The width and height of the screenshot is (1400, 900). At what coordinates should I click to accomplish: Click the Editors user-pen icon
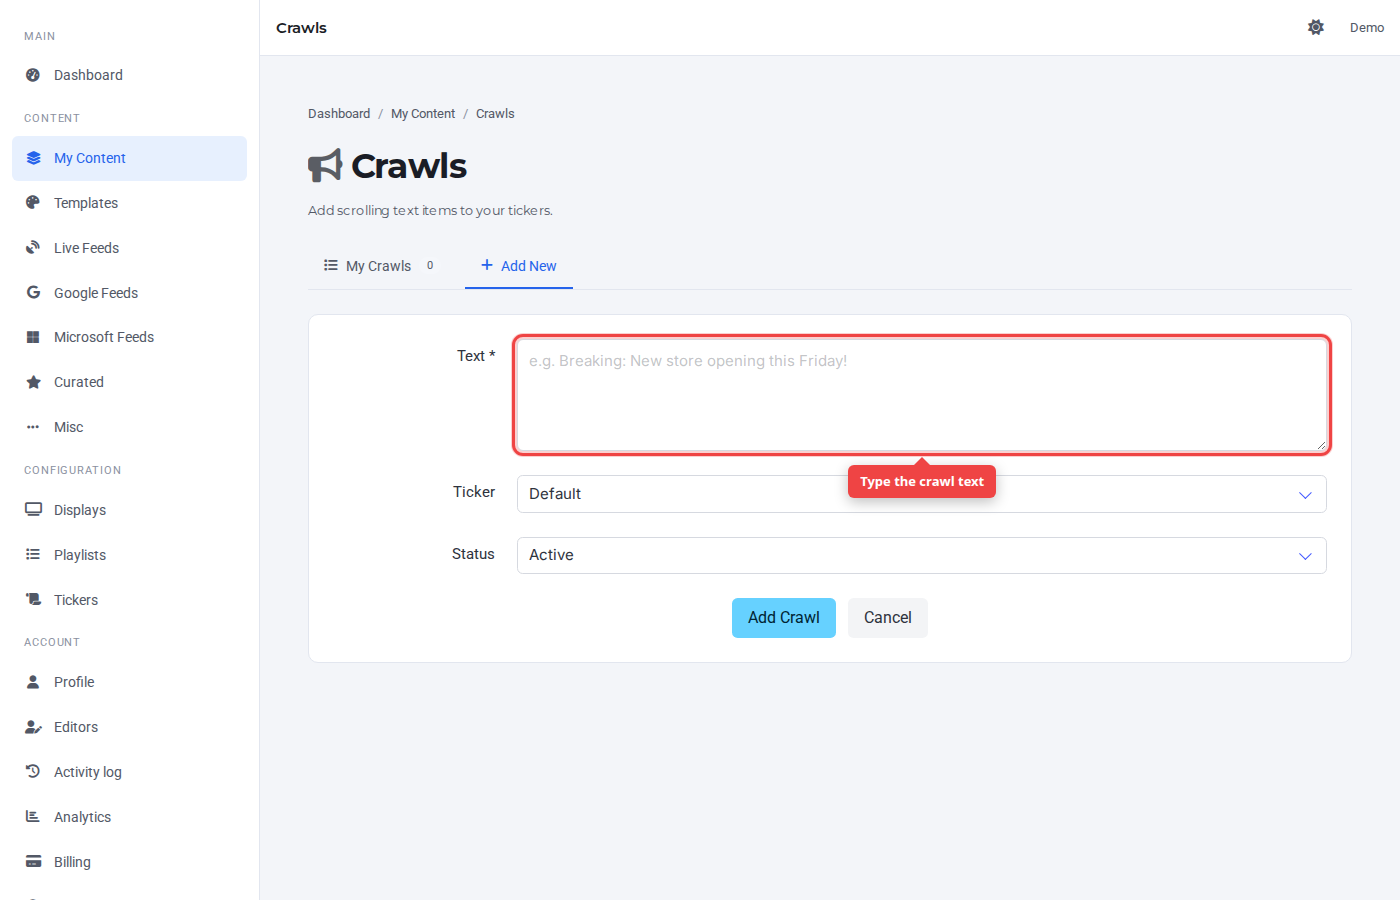click(x=33, y=727)
